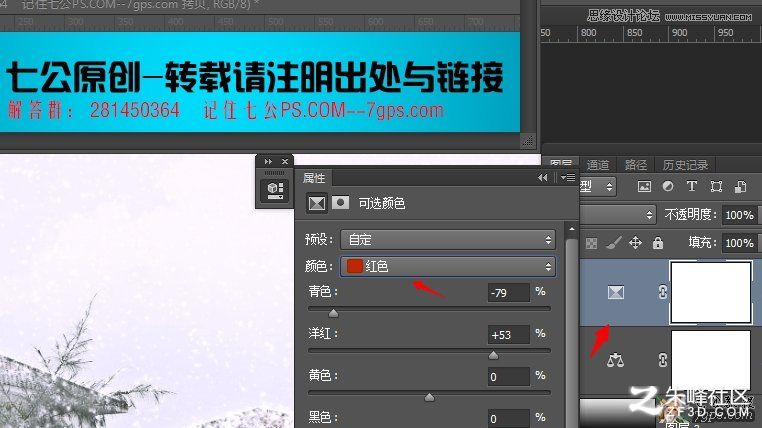Filter layers by type T icon

(692, 187)
